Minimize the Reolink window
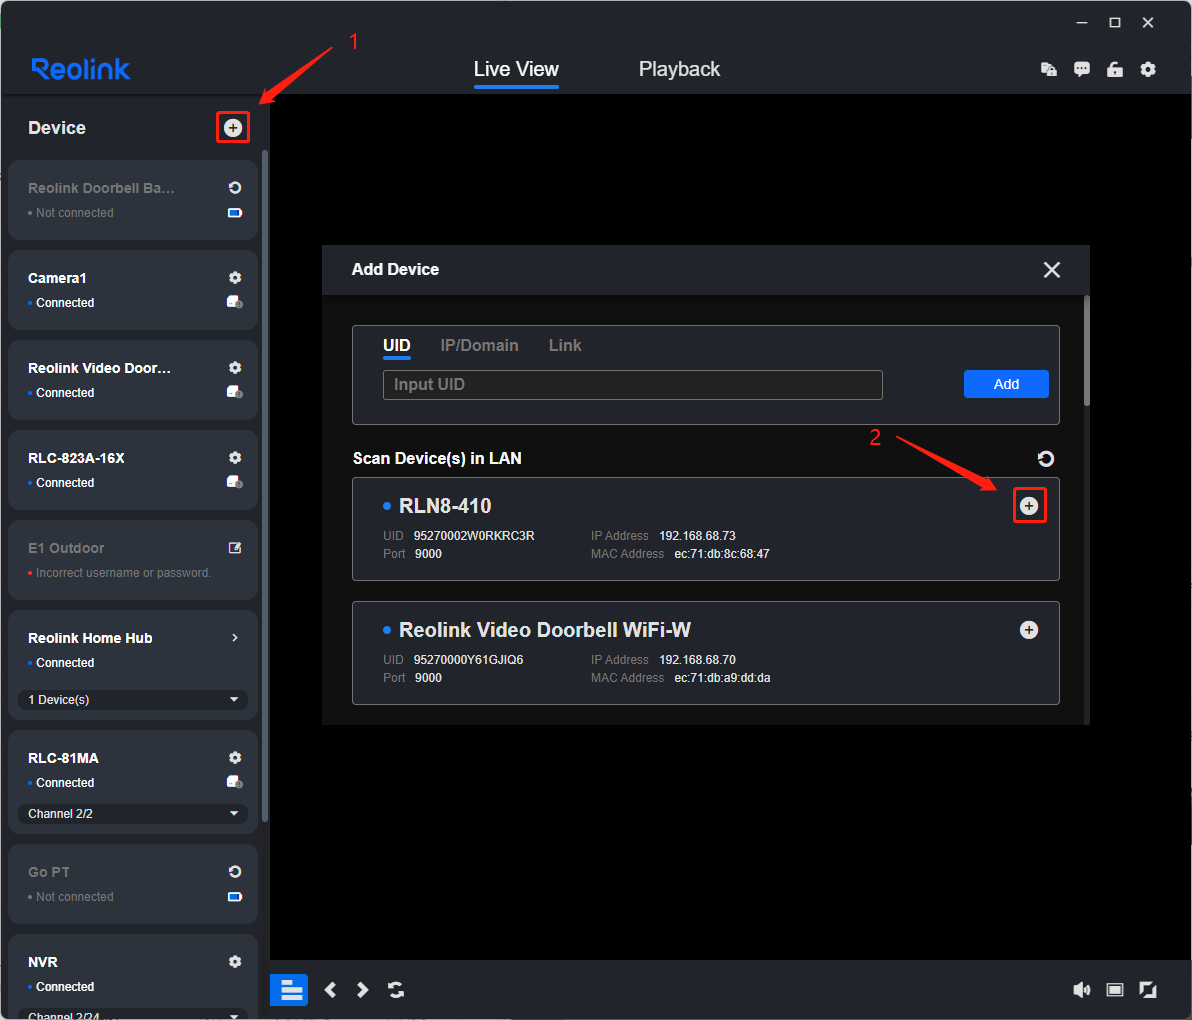Image resolution: width=1192 pixels, height=1020 pixels. (x=1082, y=23)
